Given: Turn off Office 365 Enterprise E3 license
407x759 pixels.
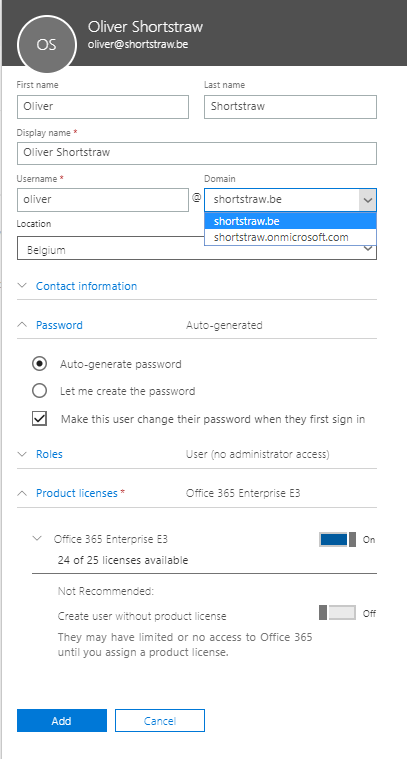Looking at the screenshot, I should coord(338,539).
